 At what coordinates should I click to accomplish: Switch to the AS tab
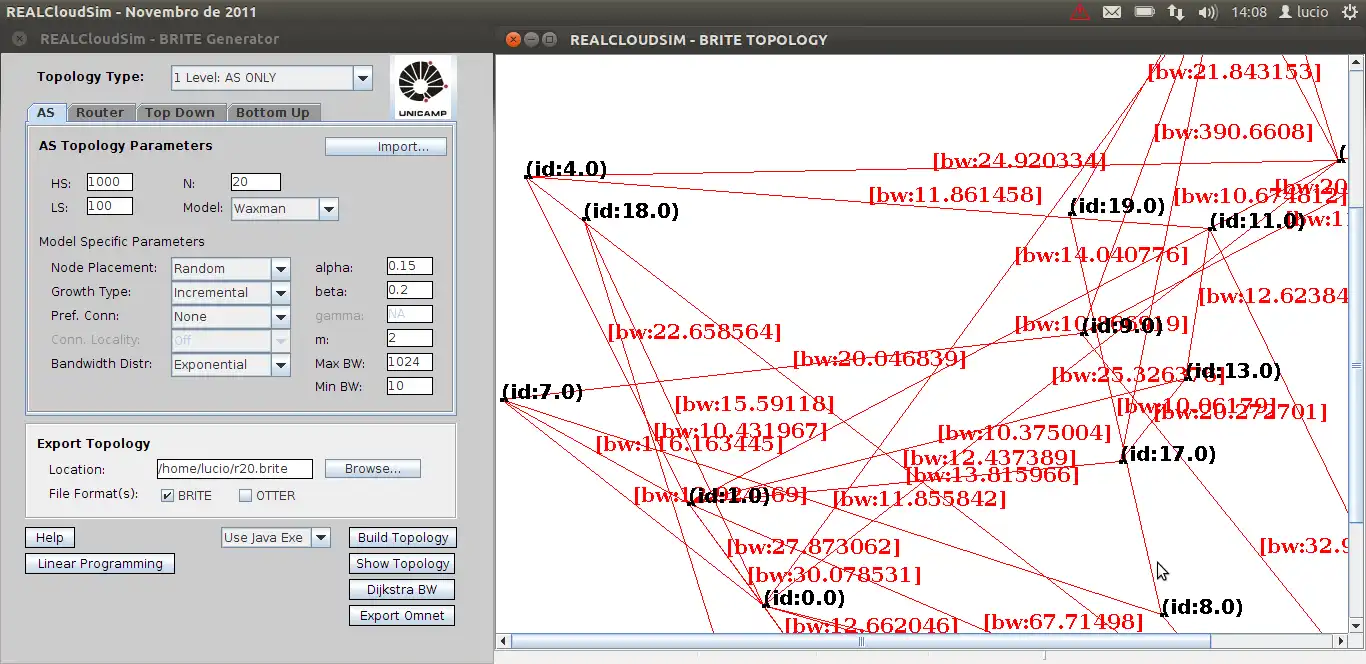pos(46,112)
